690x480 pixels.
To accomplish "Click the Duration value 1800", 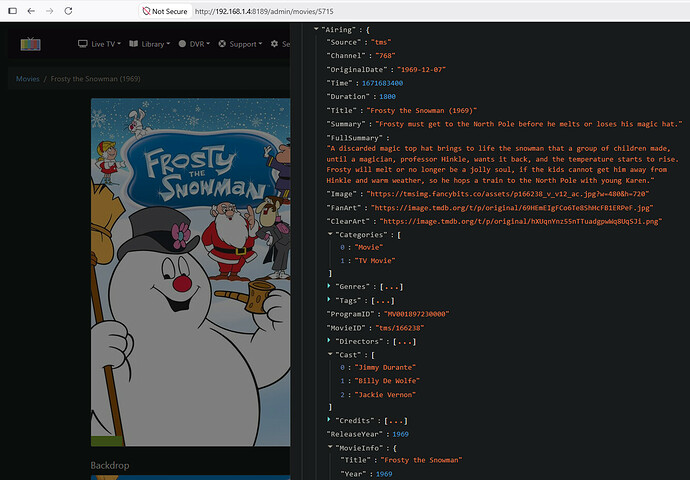I will point(388,97).
